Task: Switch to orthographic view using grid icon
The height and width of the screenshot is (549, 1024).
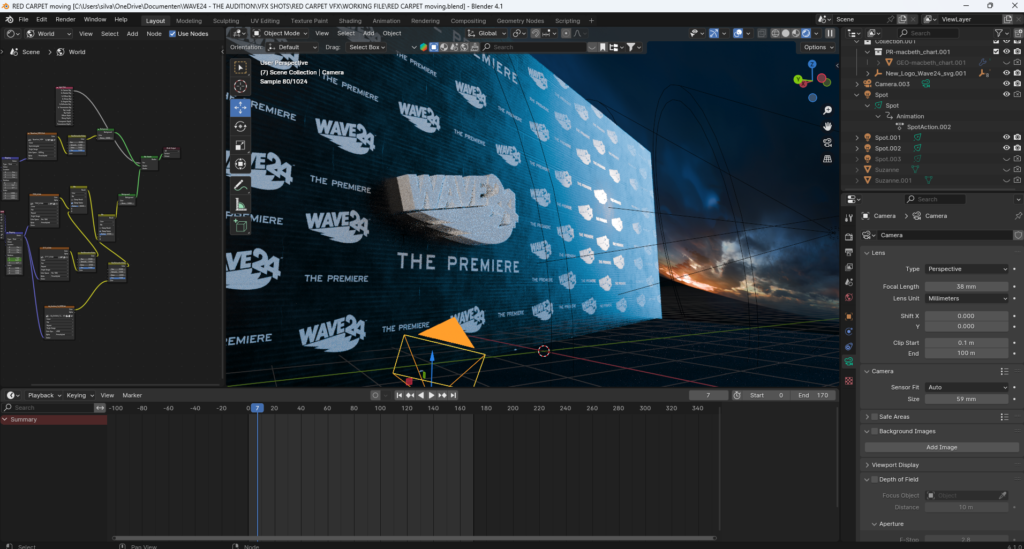Action: (827, 158)
